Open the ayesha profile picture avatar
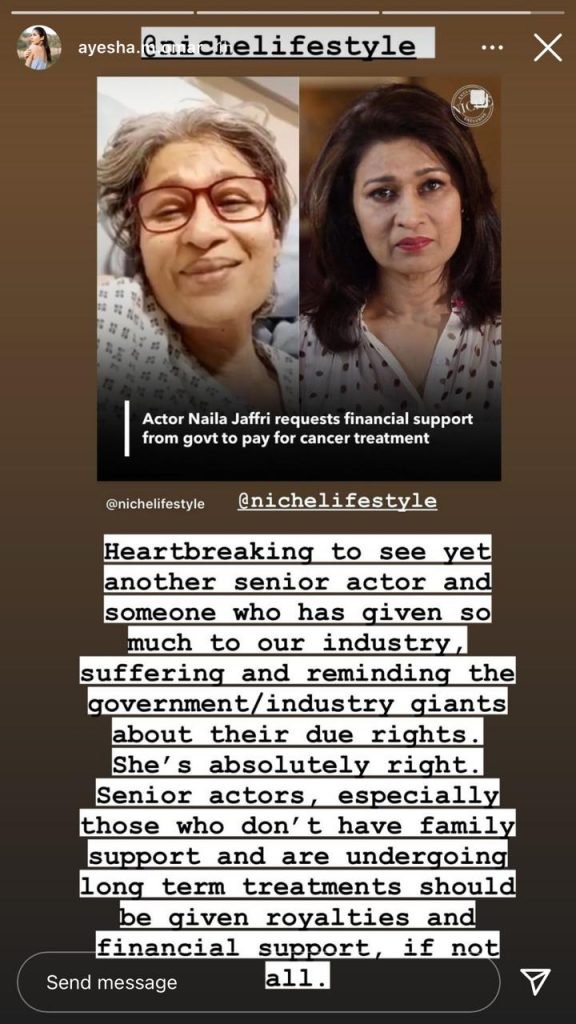The image size is (576, 1024). [x=39, y=48]
